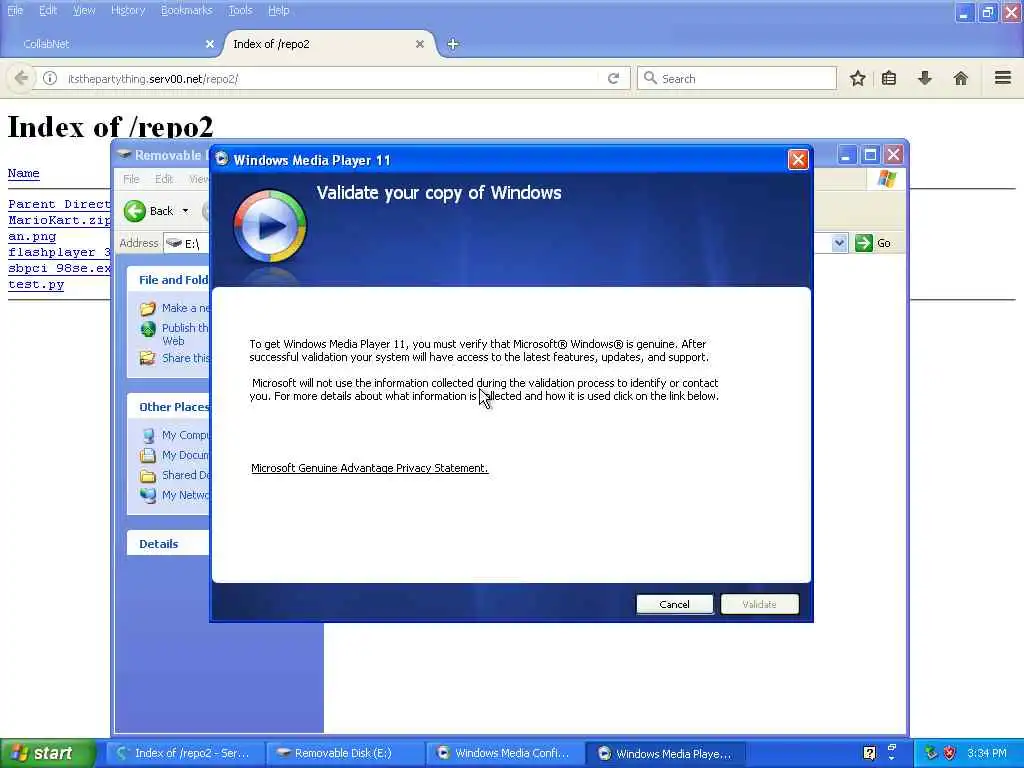This screenshot has width=1024, height=768.
Task: Open Firefox downloads arrow icon
Action: point(925,78)
